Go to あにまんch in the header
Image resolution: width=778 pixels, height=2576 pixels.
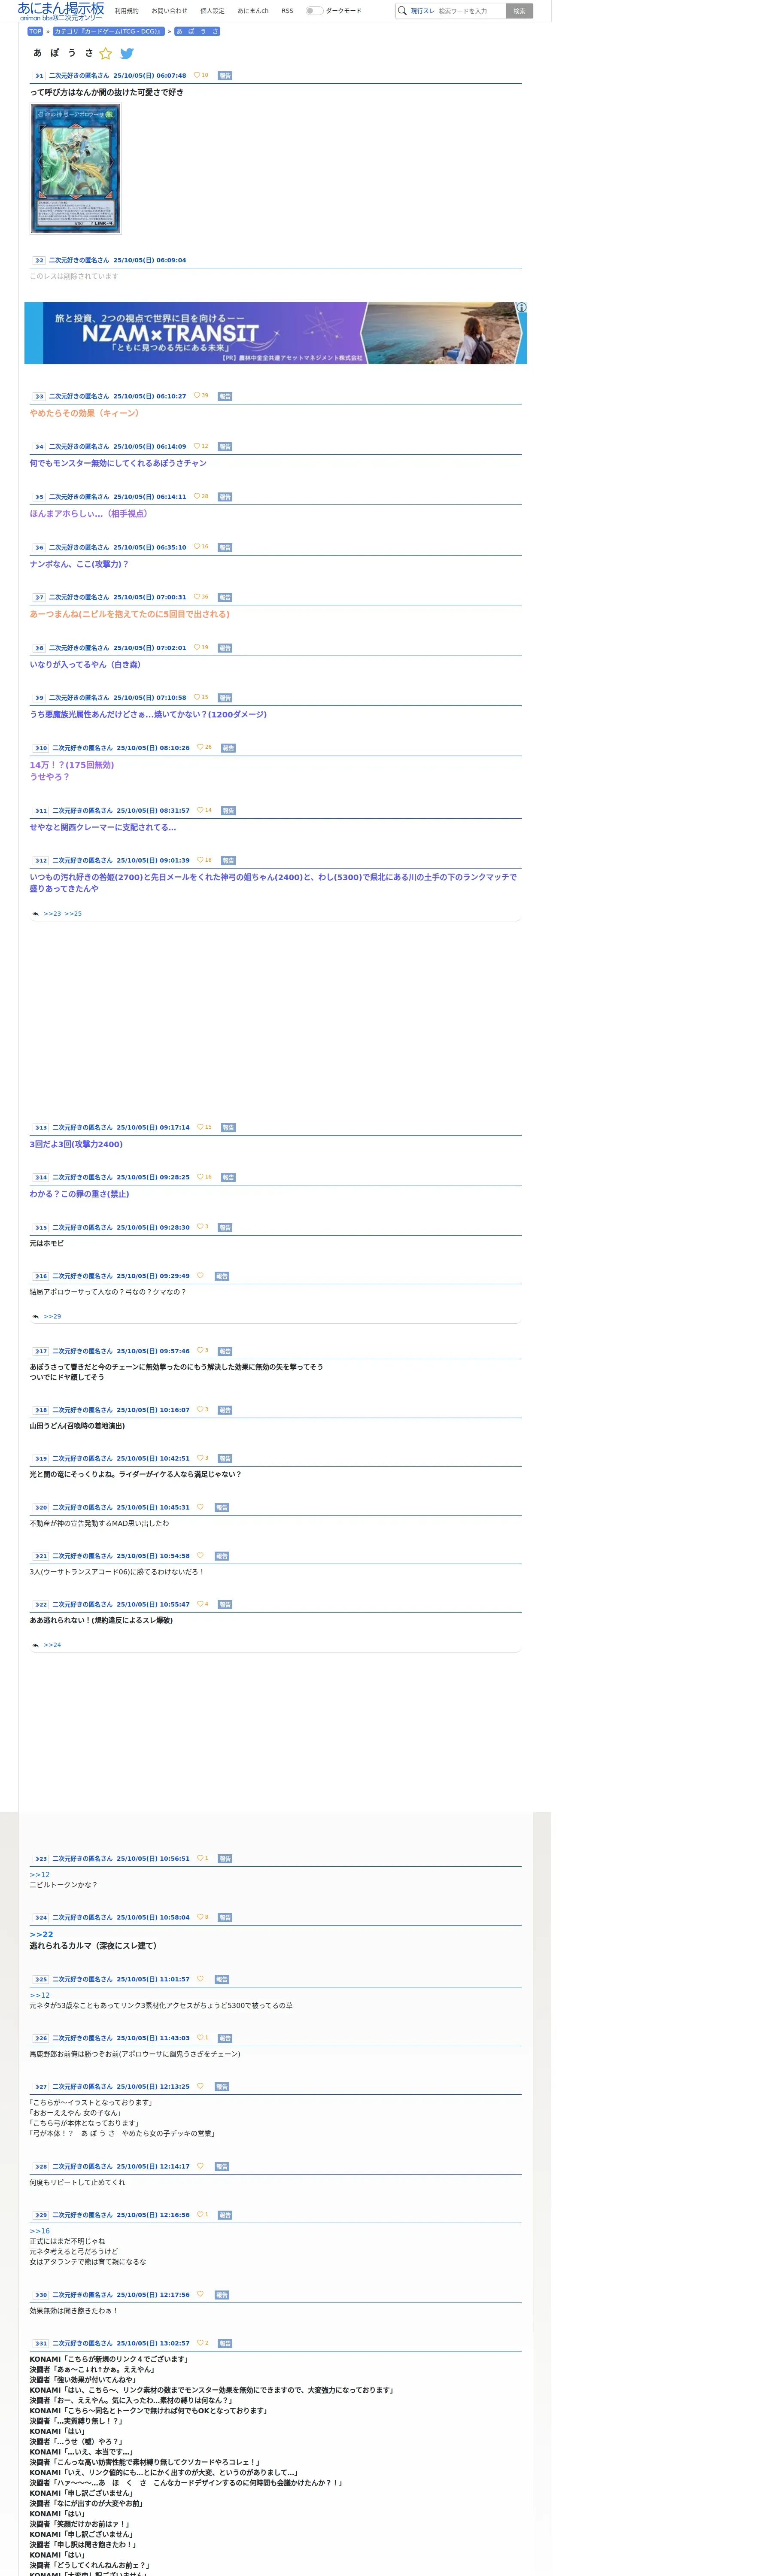pos(253,11)
